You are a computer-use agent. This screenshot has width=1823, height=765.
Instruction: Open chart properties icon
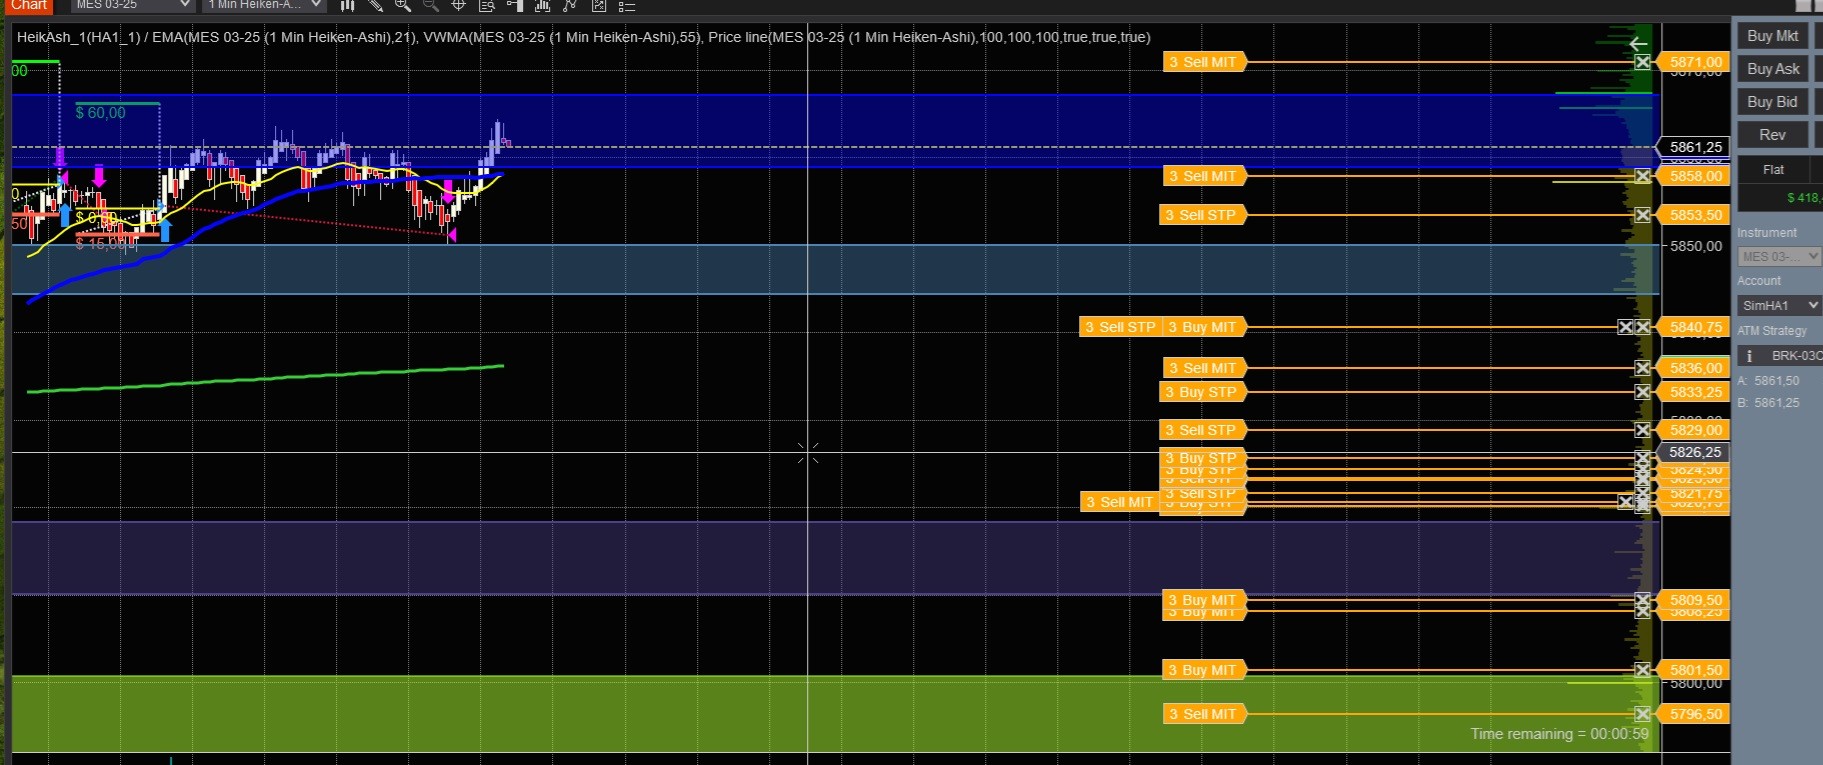point(599,6)
